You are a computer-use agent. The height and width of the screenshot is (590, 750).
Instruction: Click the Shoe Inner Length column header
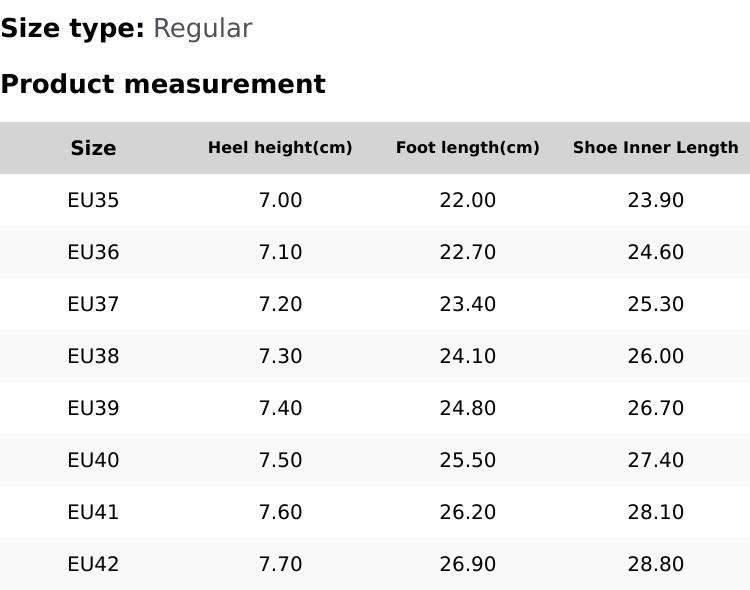tap(655, 148)
